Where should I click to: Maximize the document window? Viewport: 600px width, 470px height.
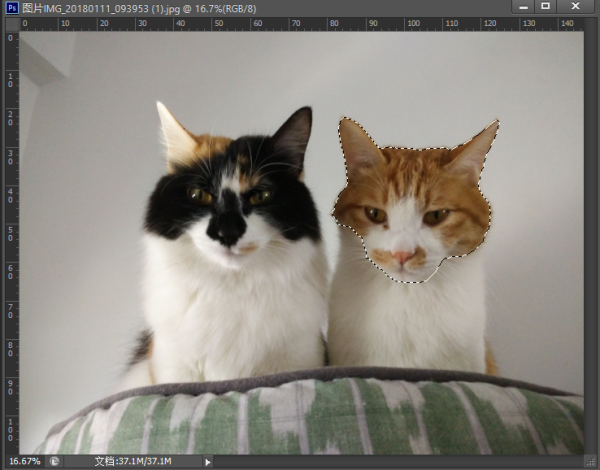click(x=546, y=6)
